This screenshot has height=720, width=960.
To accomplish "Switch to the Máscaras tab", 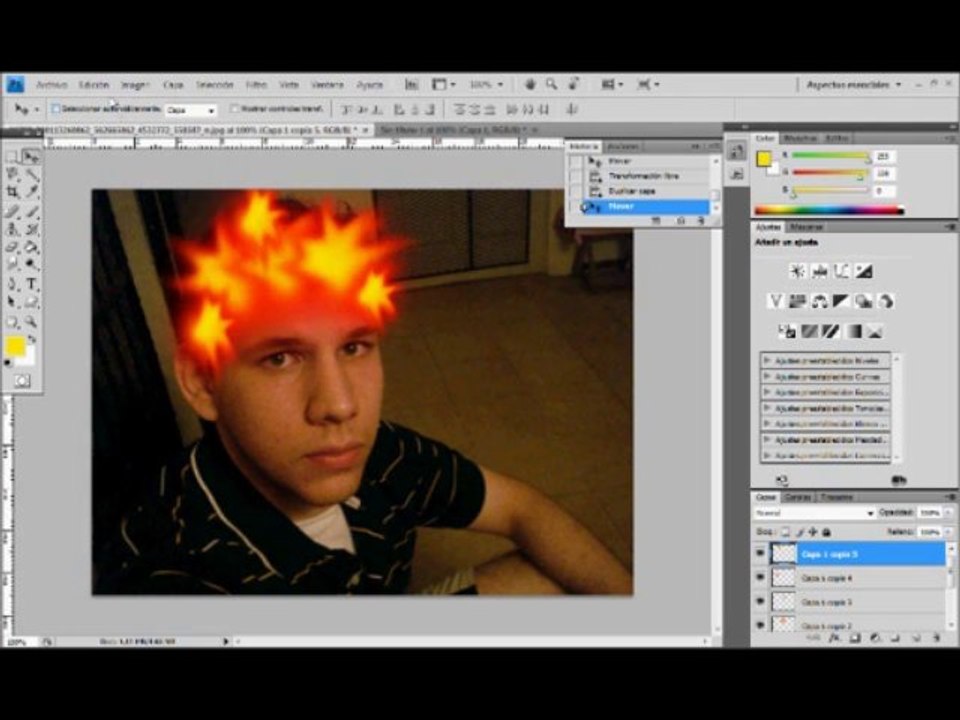I will click(806, 227).
